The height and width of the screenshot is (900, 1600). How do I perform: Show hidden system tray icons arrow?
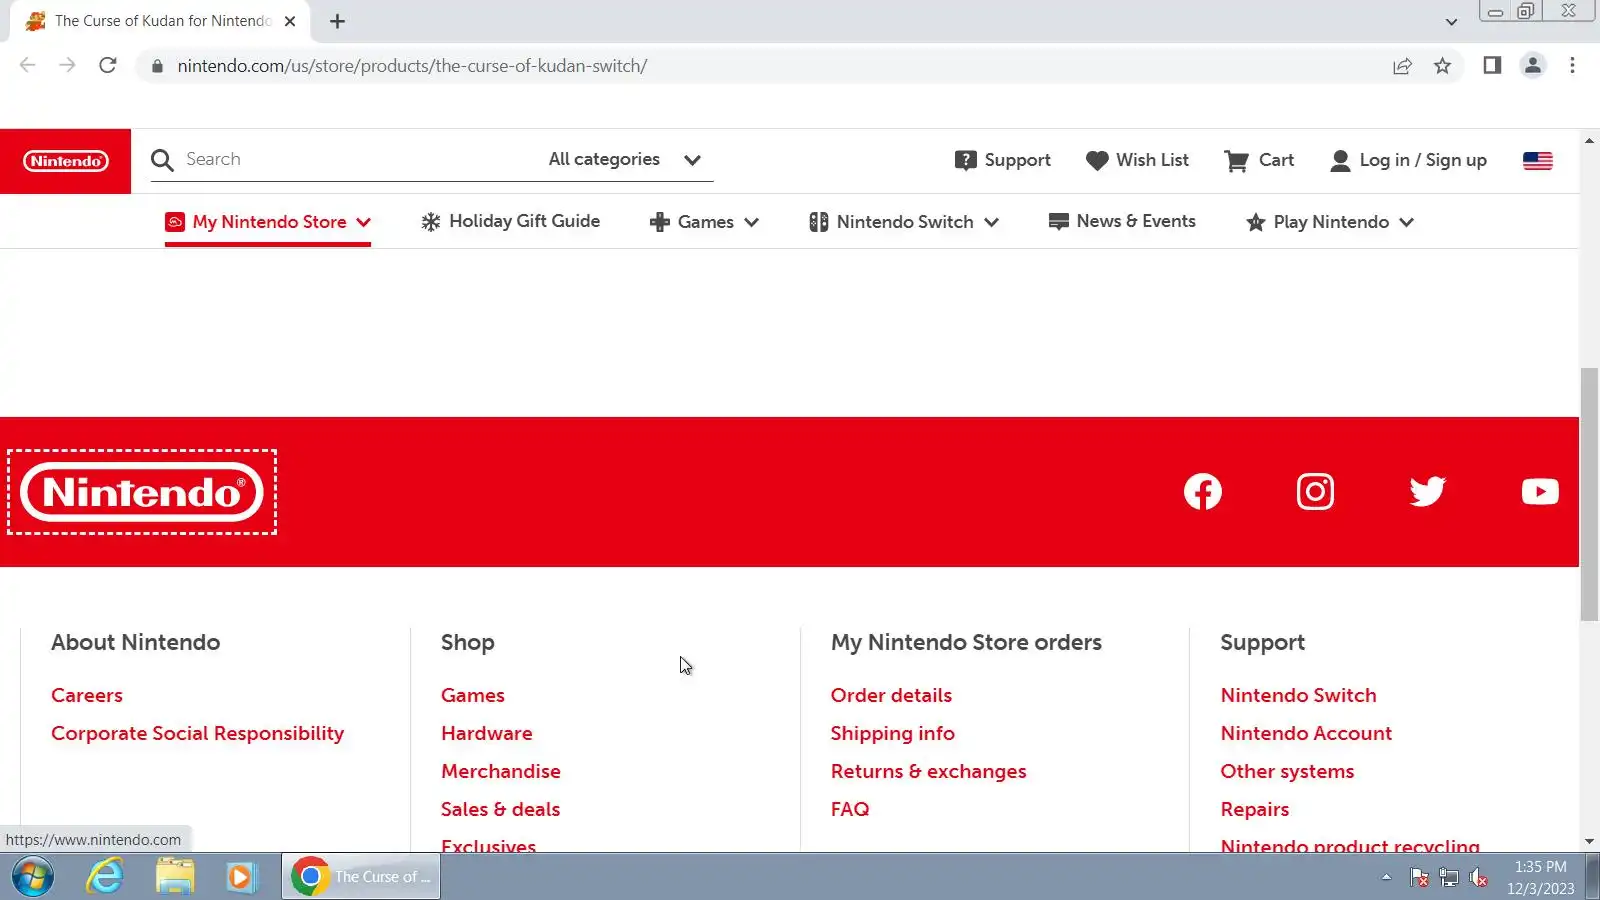click(1386, 877)
